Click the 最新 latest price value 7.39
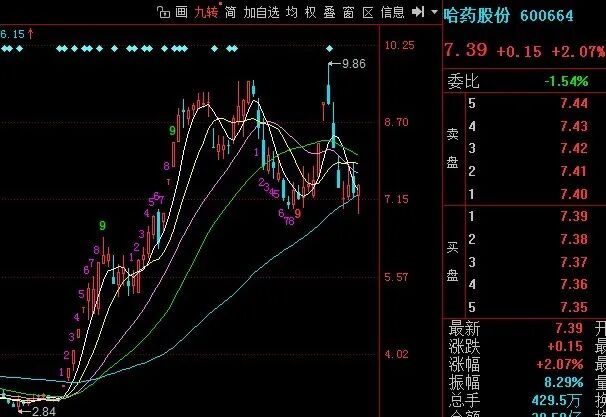606x417 pixels. tap(569, 328)
